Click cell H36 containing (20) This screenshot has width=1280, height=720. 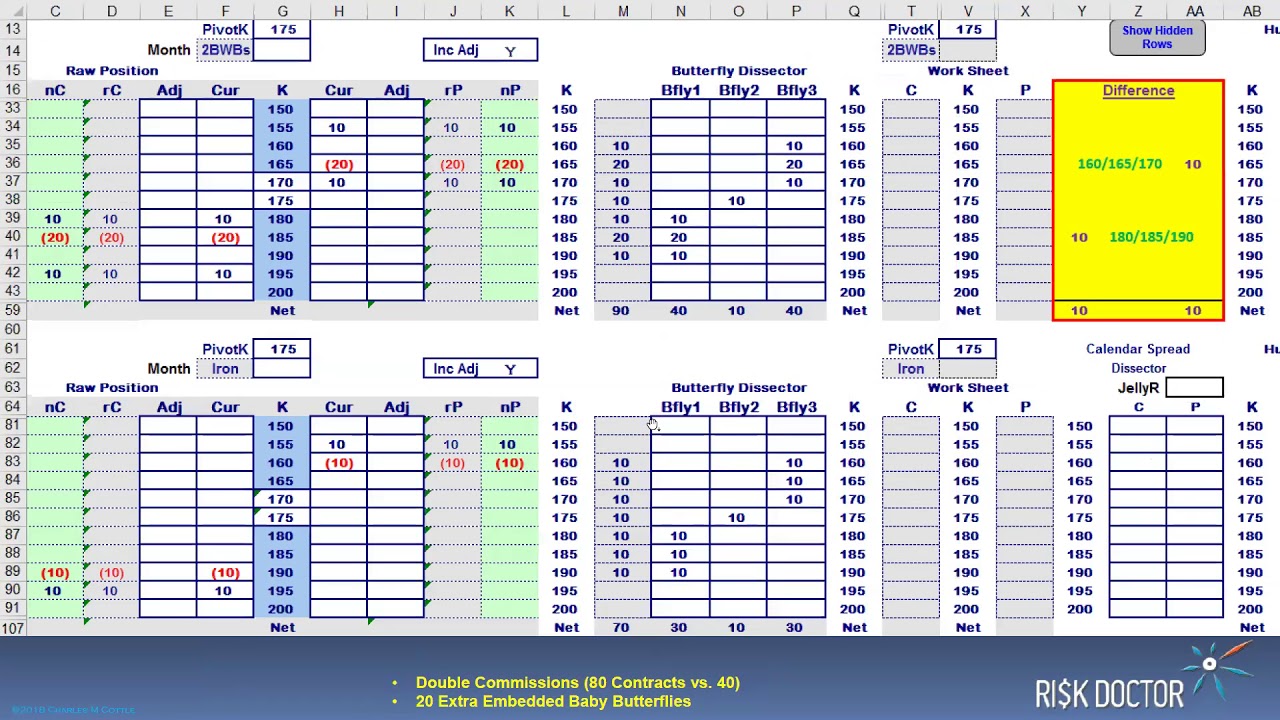pos(339,164)
